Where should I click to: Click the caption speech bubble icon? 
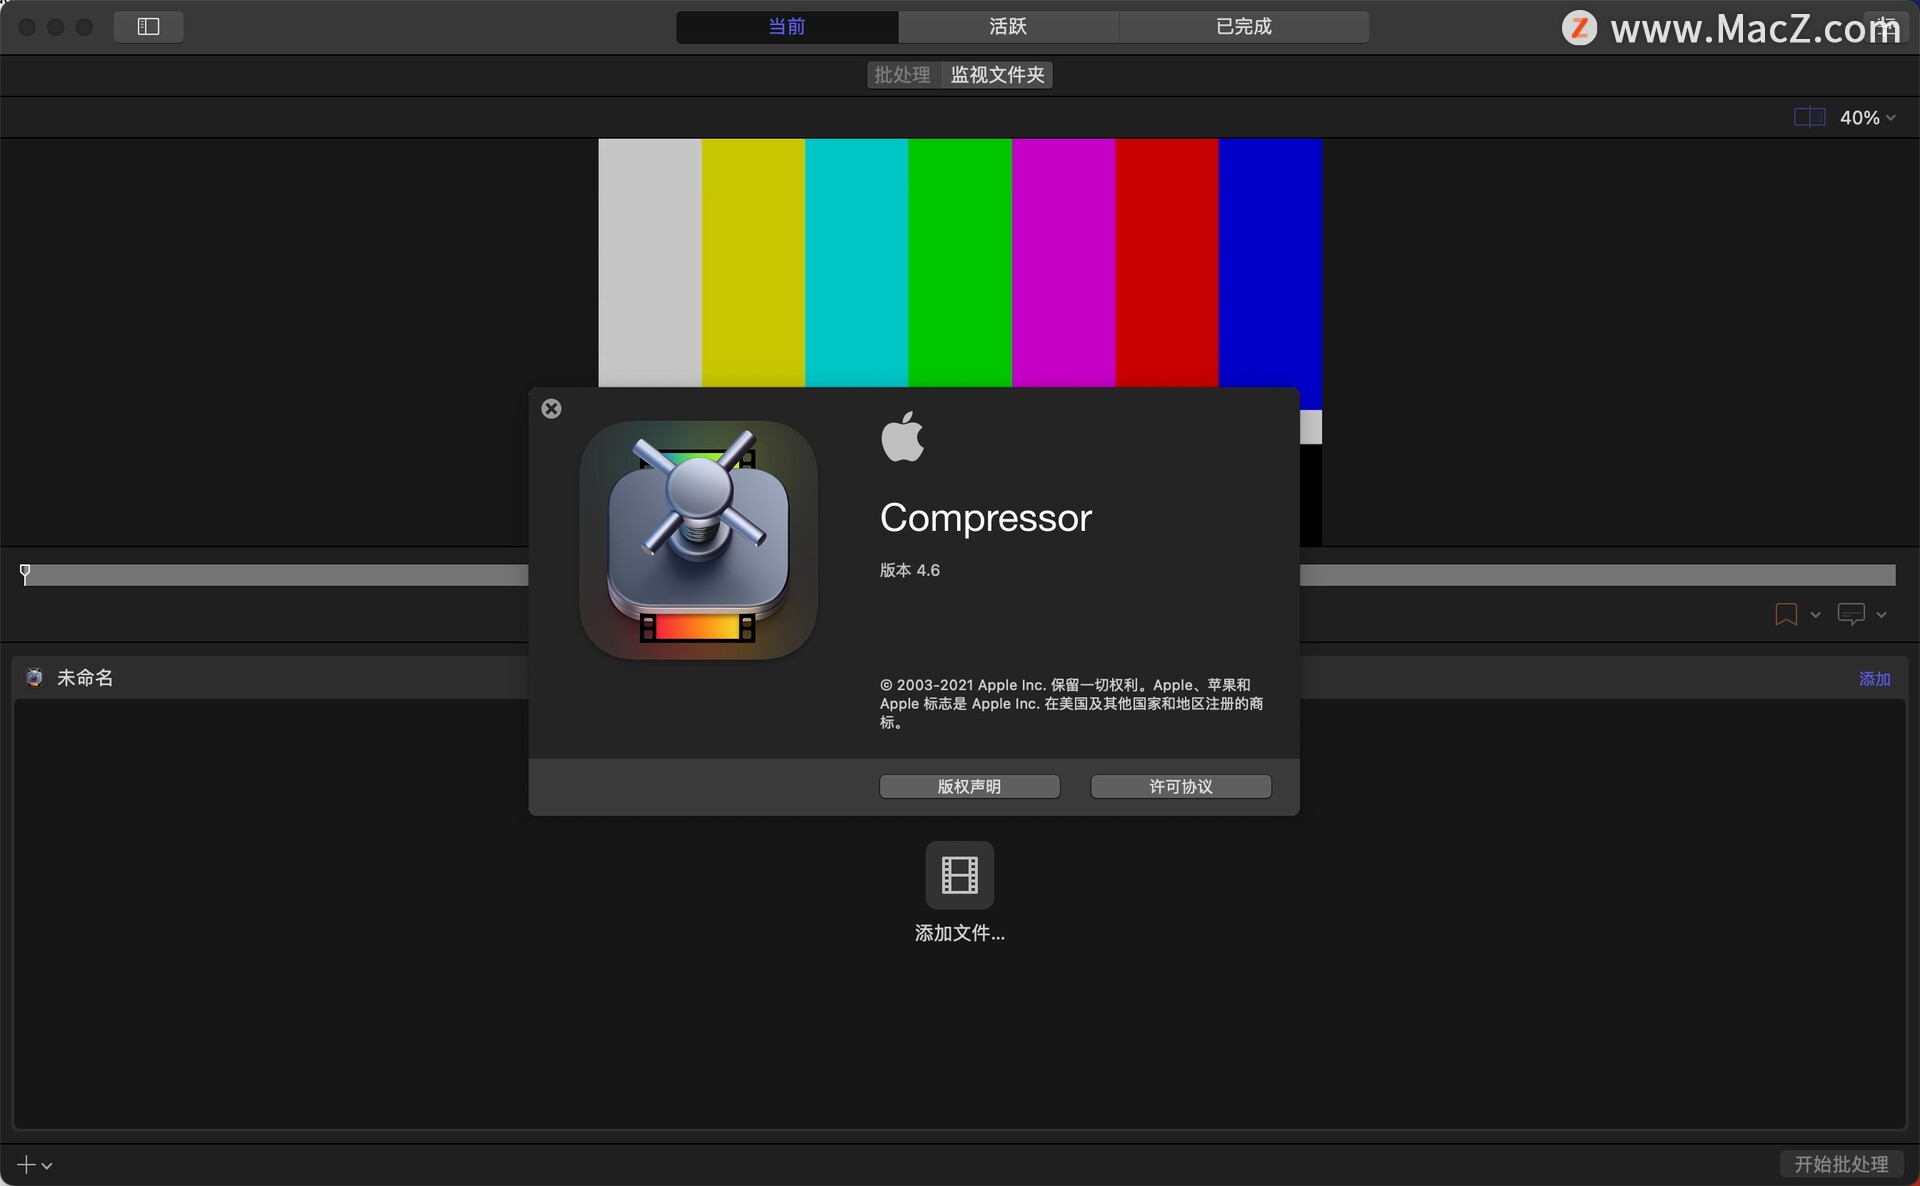tap(1850, 614)
